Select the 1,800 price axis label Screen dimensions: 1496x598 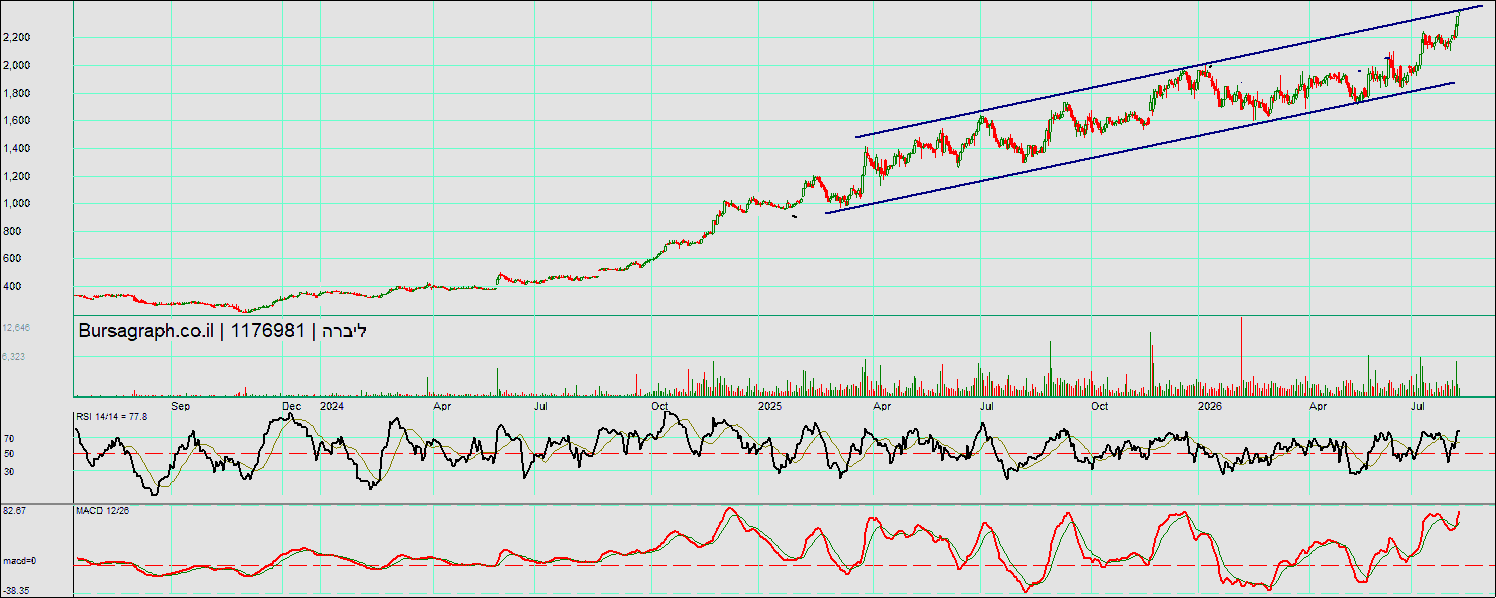coord(16,93)
